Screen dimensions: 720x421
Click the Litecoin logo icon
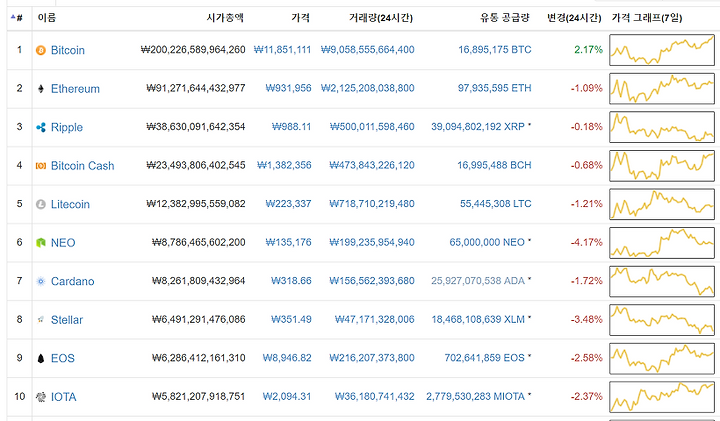[41, 204]
